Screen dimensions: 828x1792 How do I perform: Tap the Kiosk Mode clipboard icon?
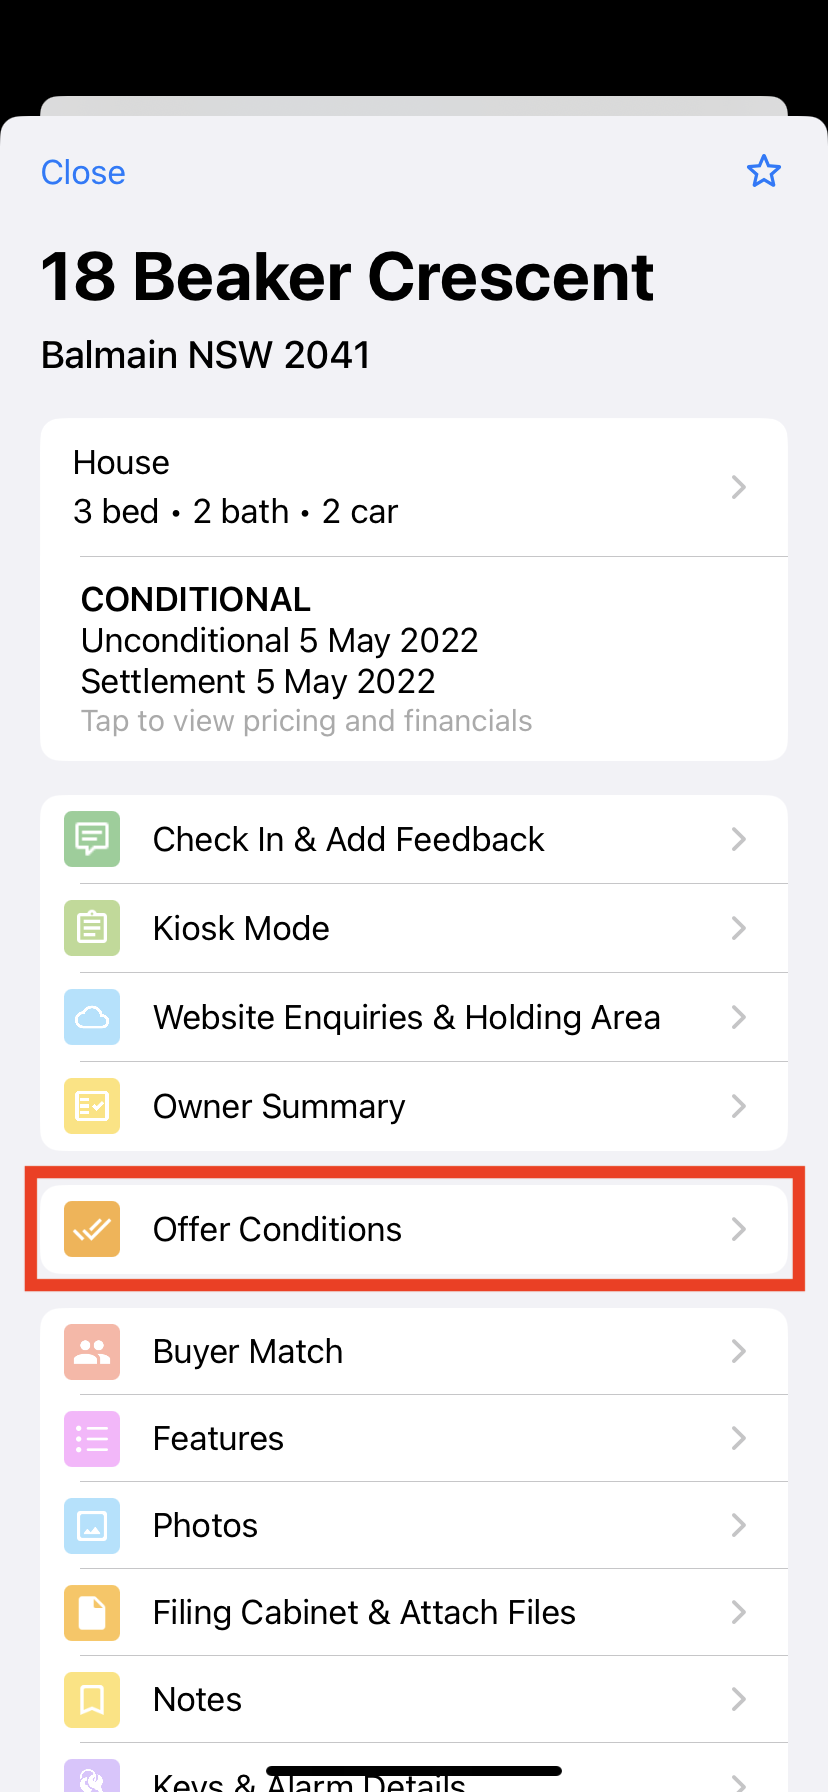(92, 928)
